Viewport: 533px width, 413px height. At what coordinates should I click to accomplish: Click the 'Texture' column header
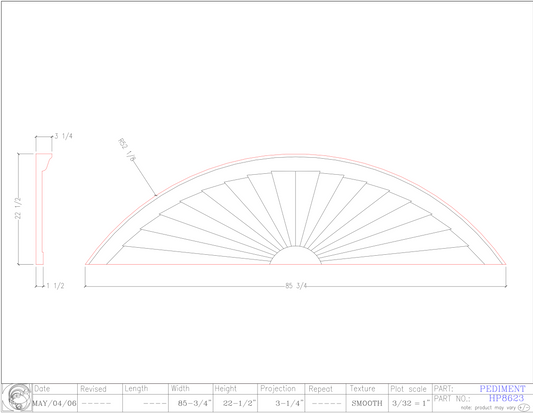[363, 389]
